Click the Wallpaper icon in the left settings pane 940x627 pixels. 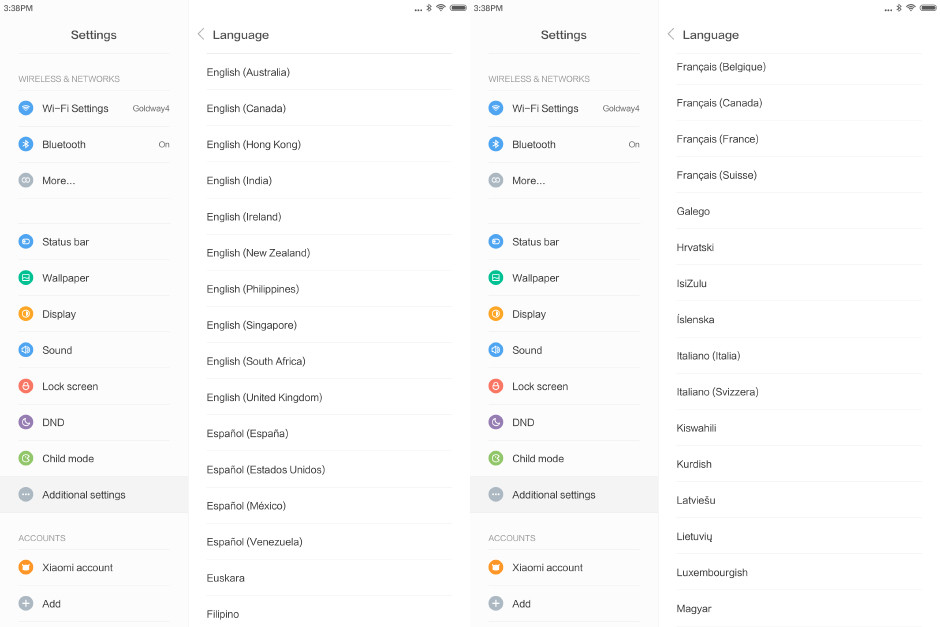pyautogui.click(x=26, y=278)
